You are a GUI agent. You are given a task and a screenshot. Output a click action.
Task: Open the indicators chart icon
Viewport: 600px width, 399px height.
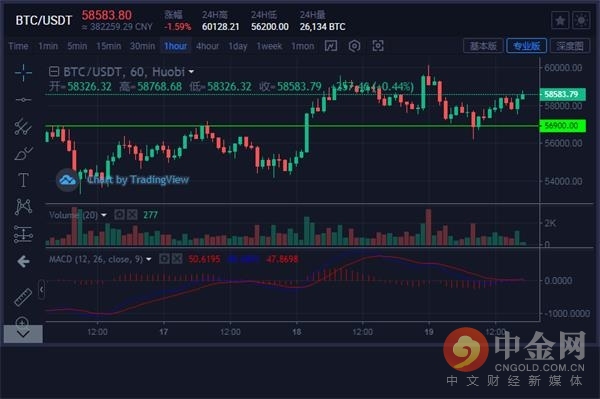click(331, 46)
